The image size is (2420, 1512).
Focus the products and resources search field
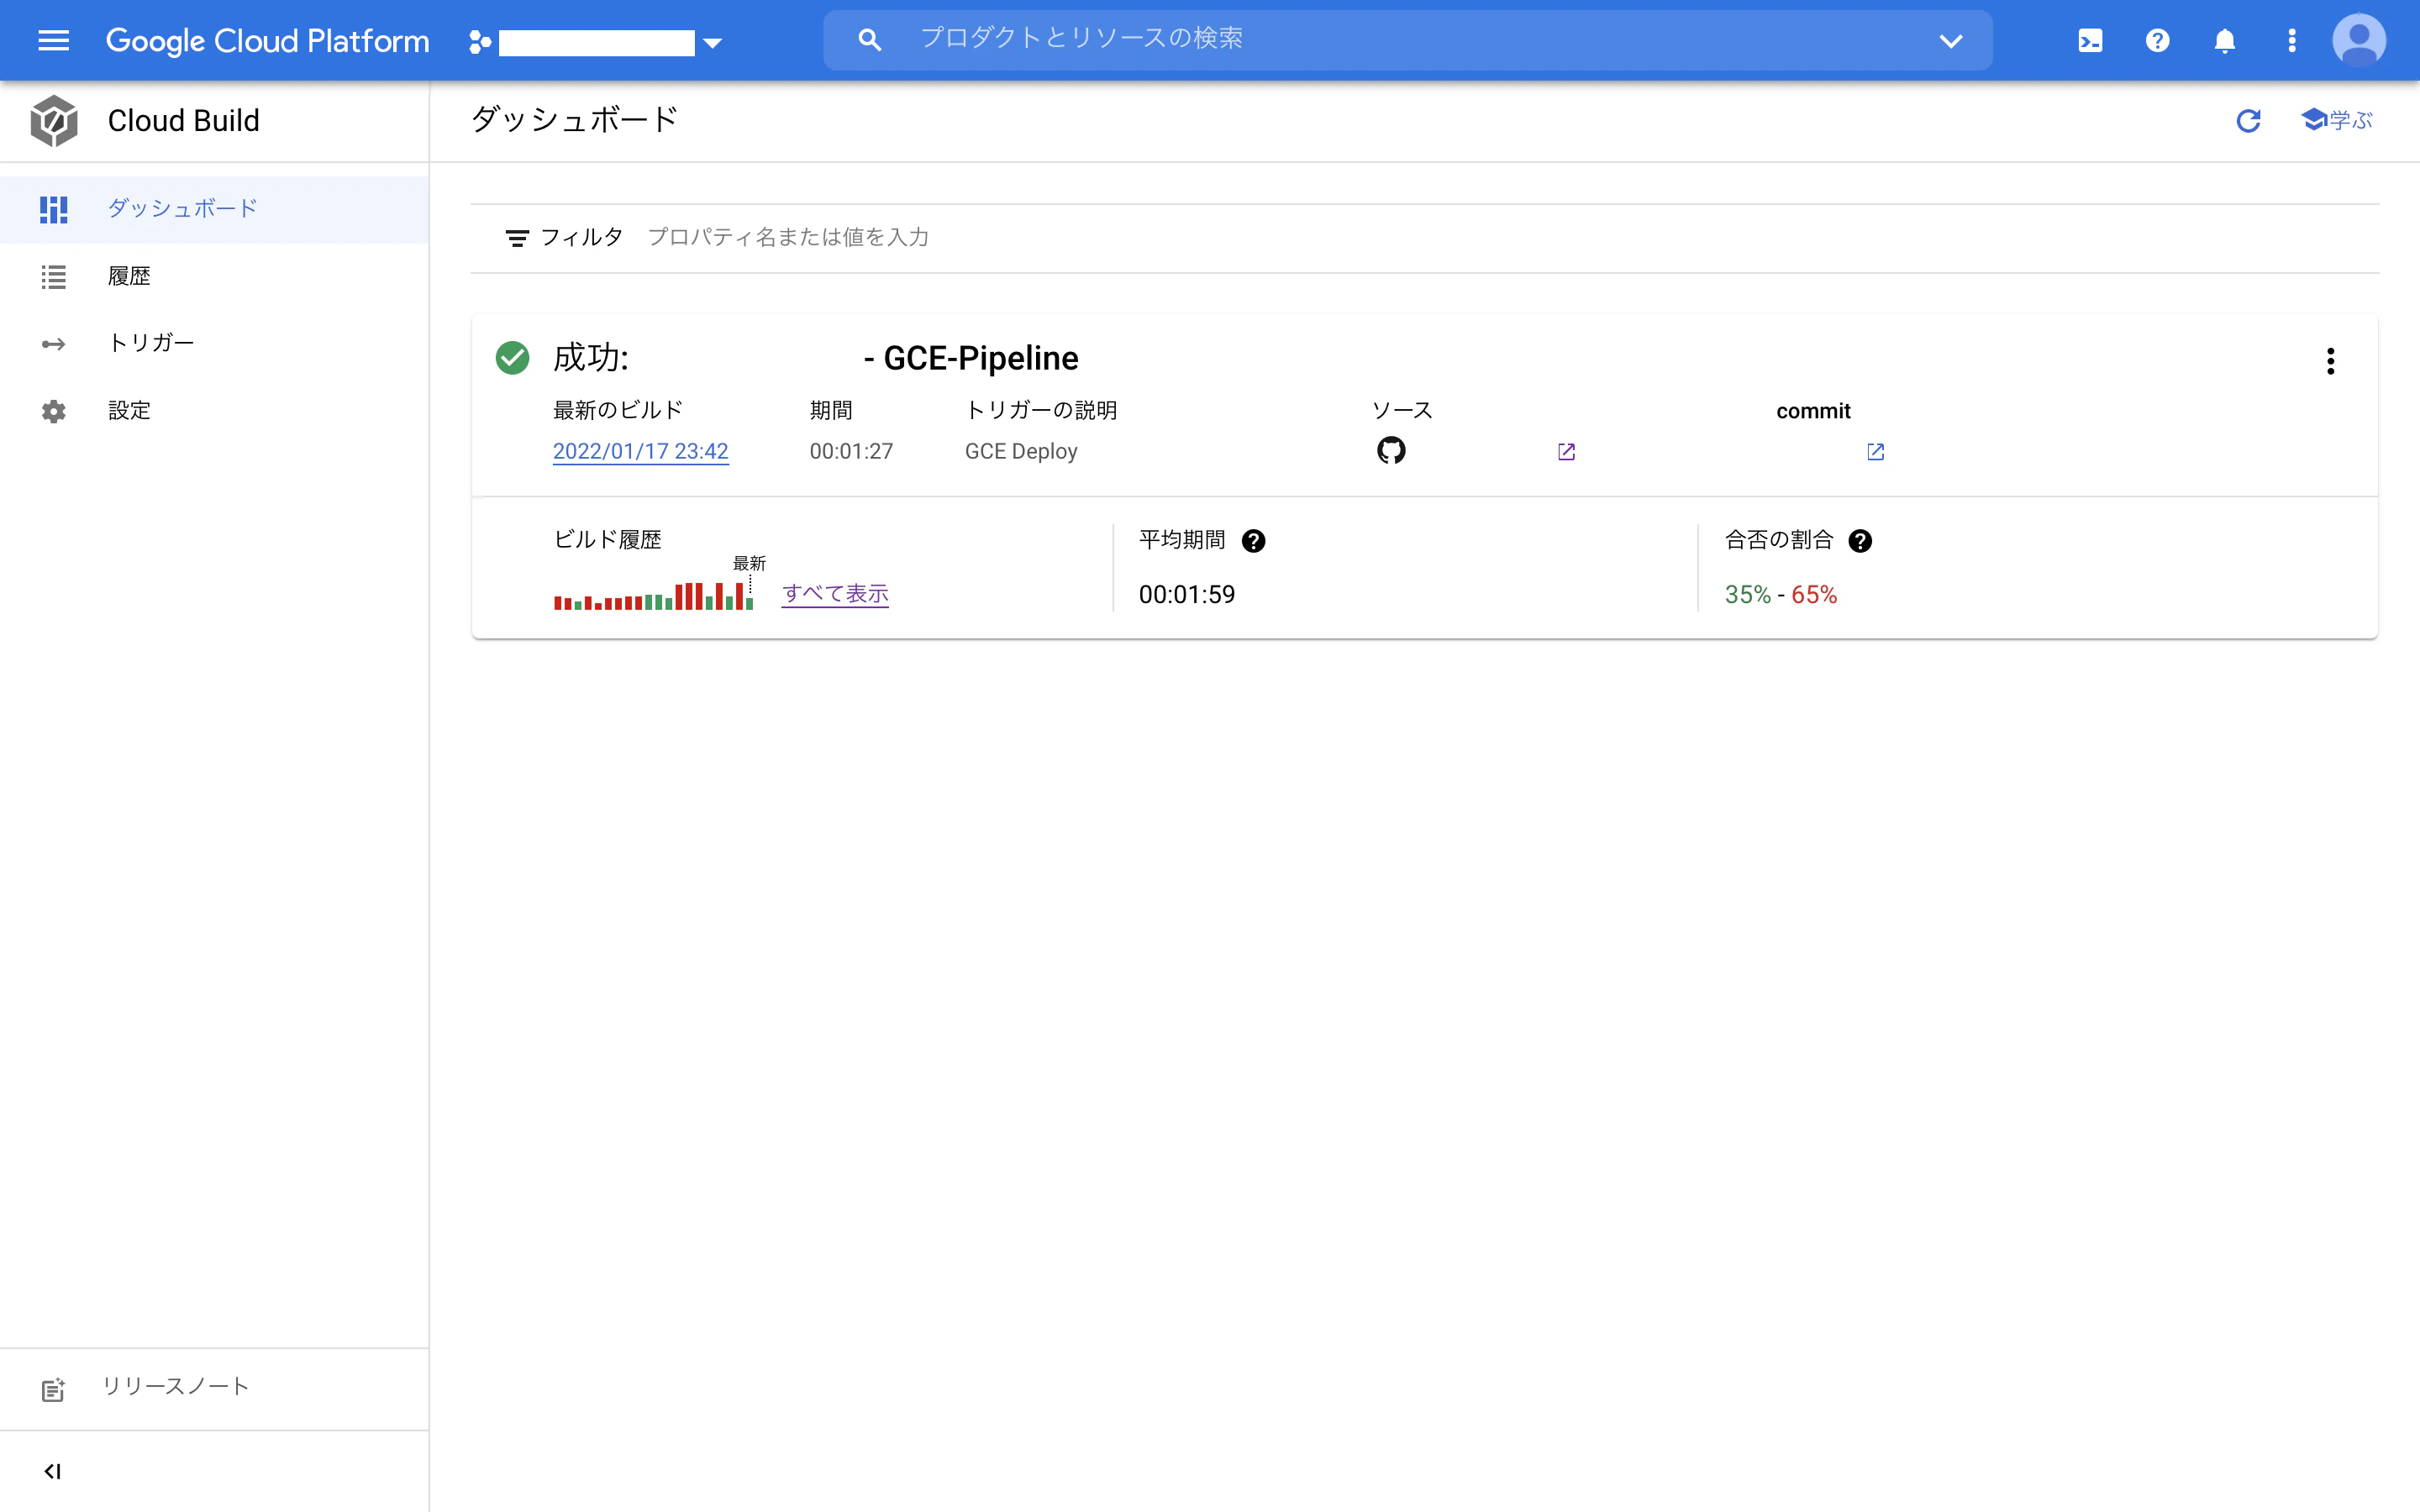[1408, 40]
